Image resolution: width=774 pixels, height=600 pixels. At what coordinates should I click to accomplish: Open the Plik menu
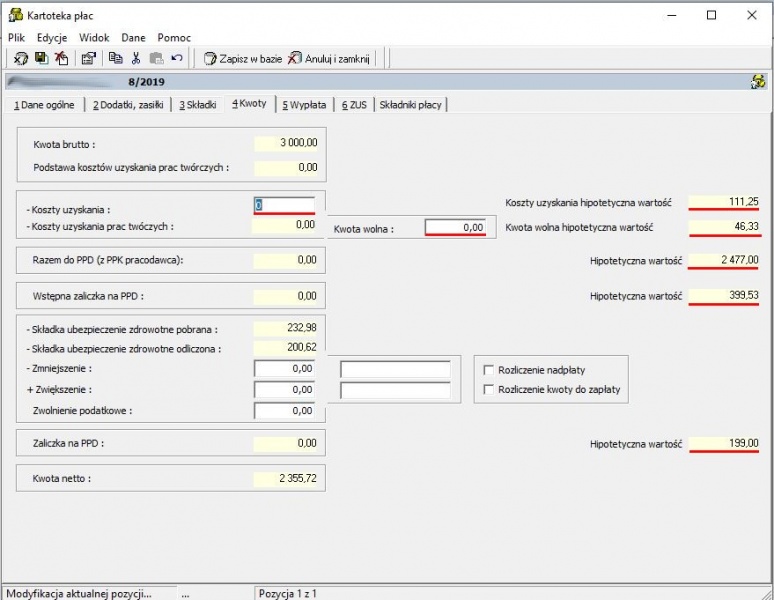click(16, 38)
